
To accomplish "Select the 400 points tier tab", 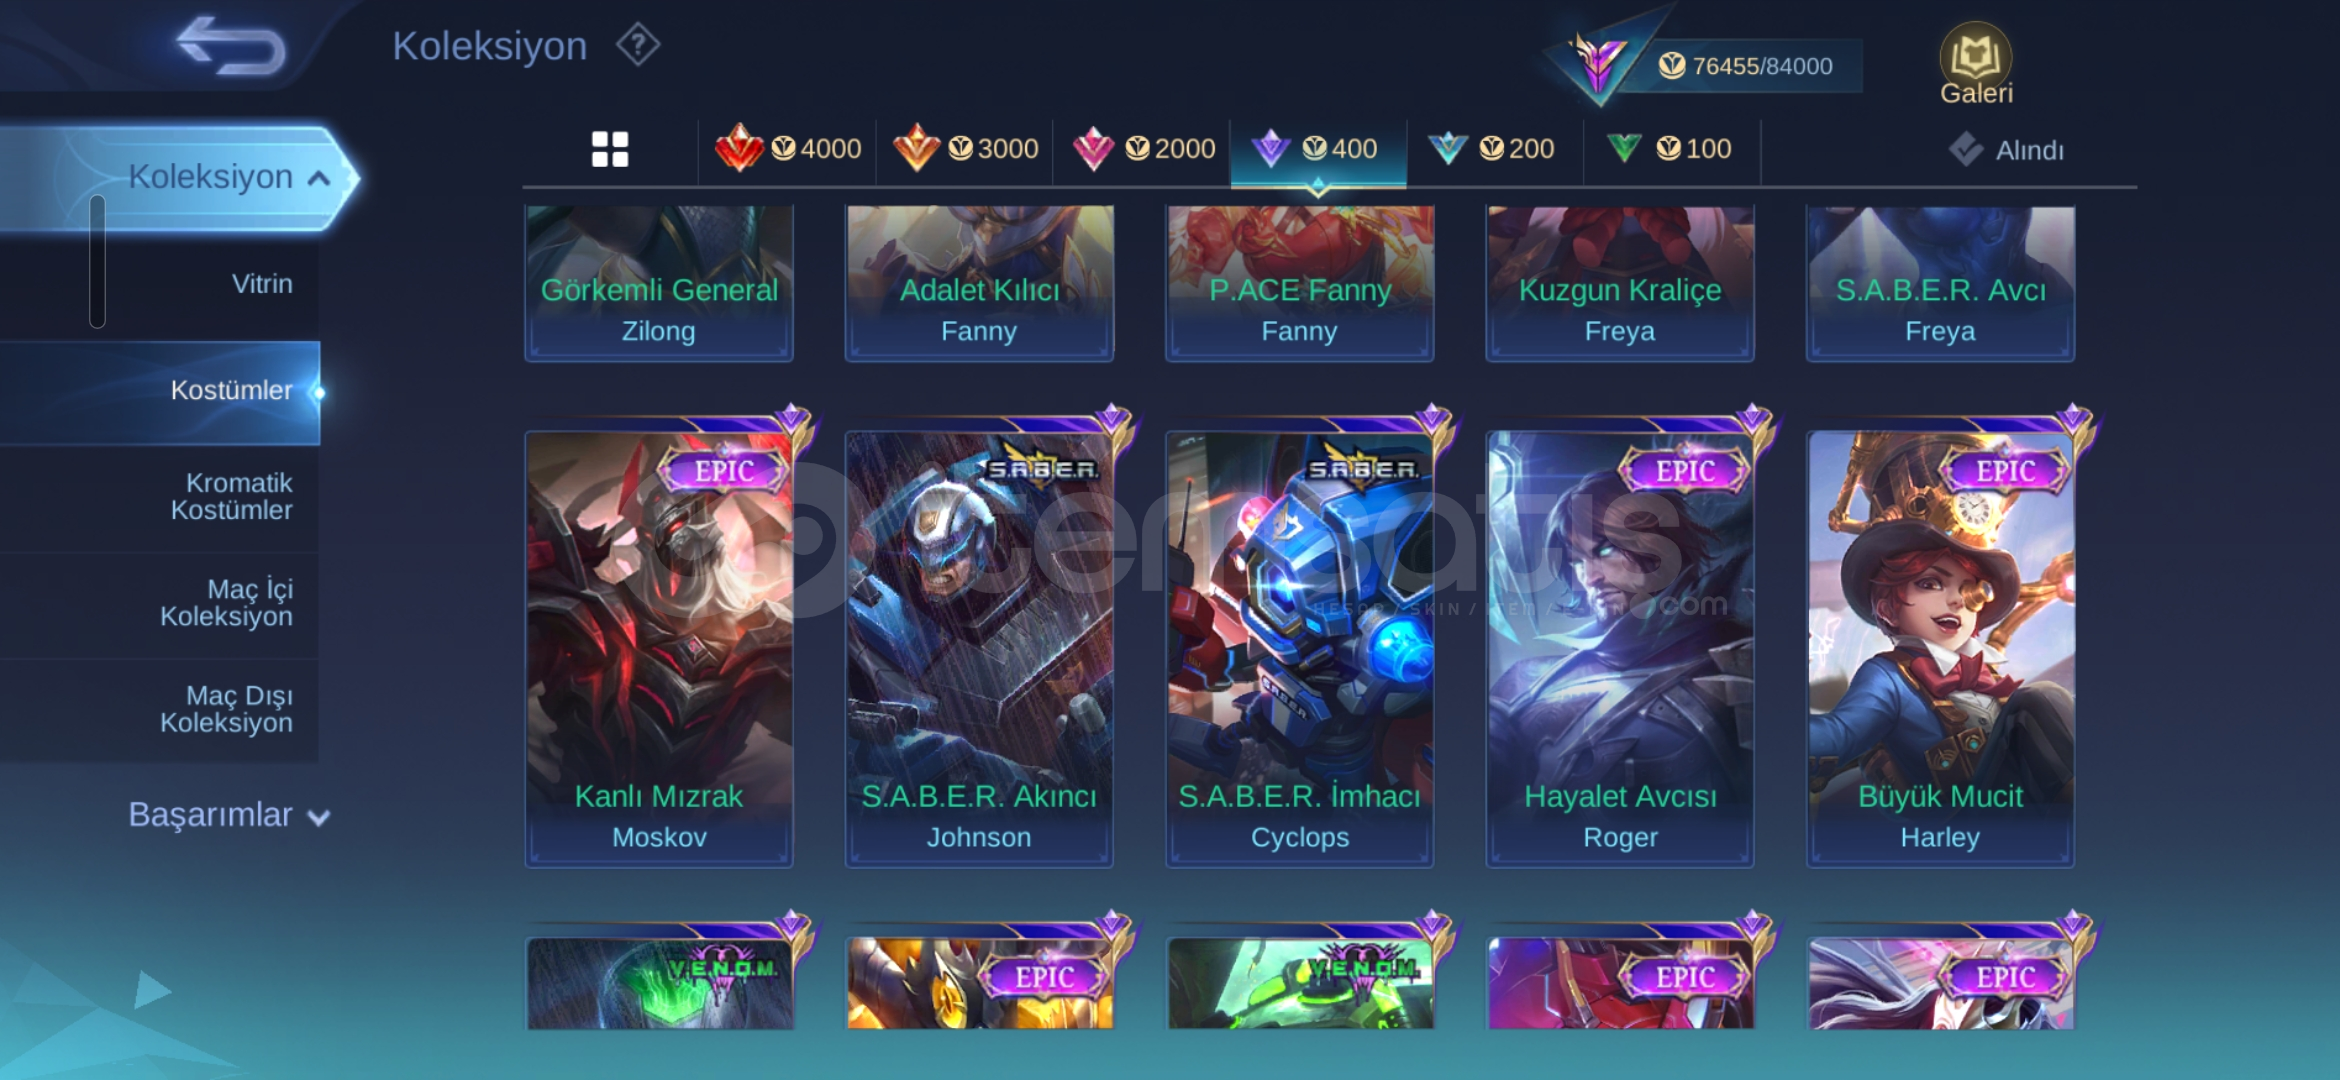I will [x=1318, y=150].
